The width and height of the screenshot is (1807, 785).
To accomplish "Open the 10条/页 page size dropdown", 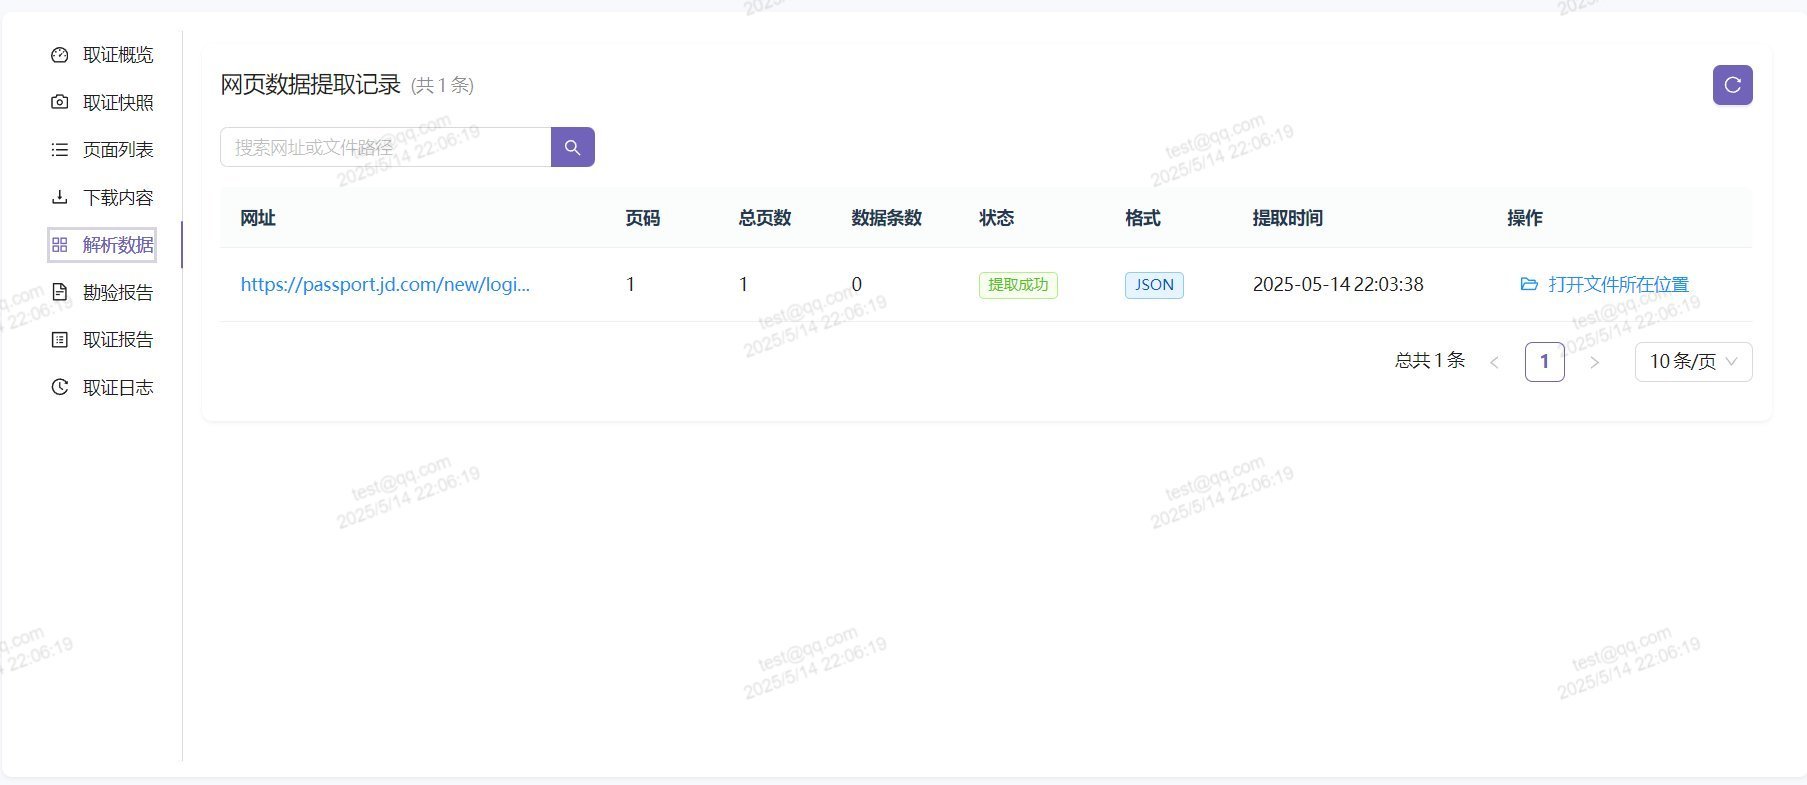I will [x=1693, y=362].
